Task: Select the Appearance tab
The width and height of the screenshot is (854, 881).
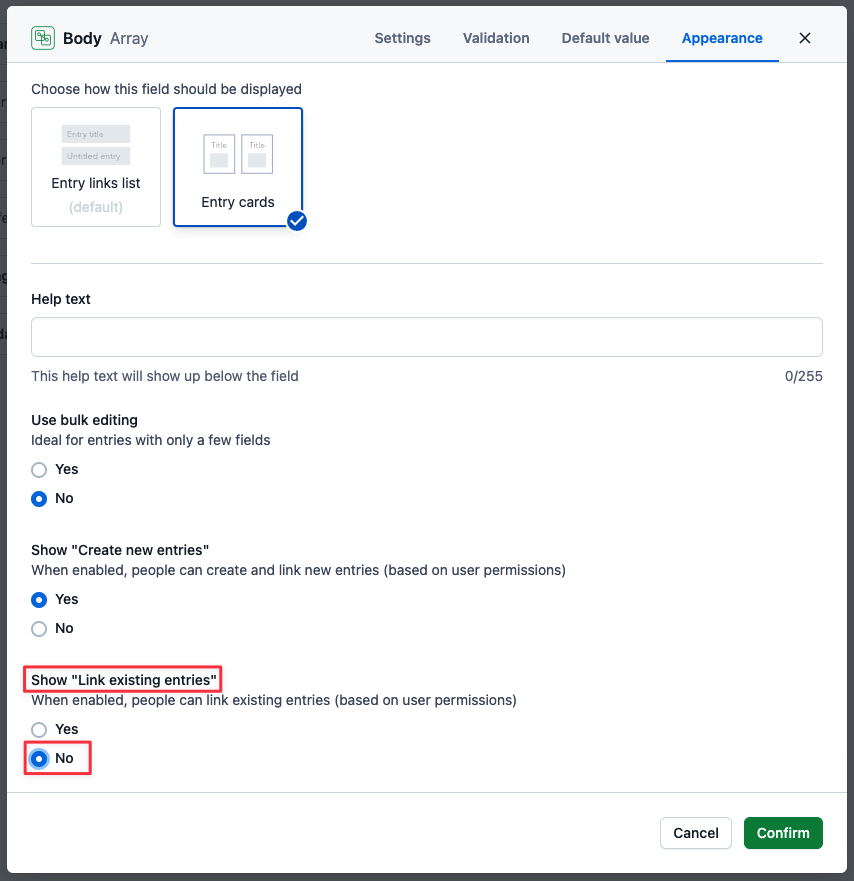Action: click(722, 38)
